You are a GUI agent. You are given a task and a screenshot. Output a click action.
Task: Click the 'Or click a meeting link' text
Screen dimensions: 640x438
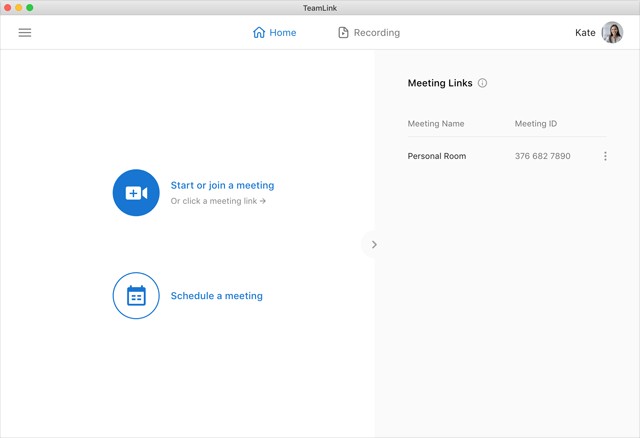pos(218,201)
